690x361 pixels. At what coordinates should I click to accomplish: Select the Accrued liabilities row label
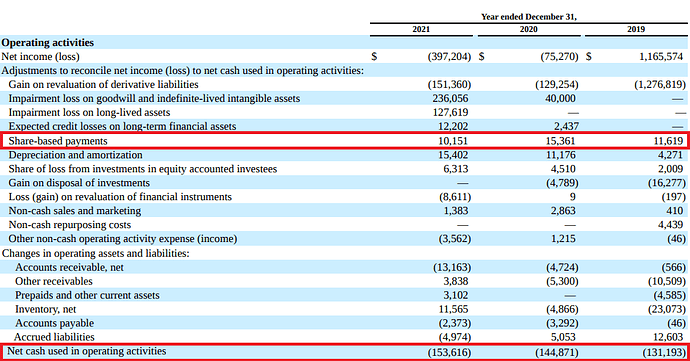[x=54, y=337]
